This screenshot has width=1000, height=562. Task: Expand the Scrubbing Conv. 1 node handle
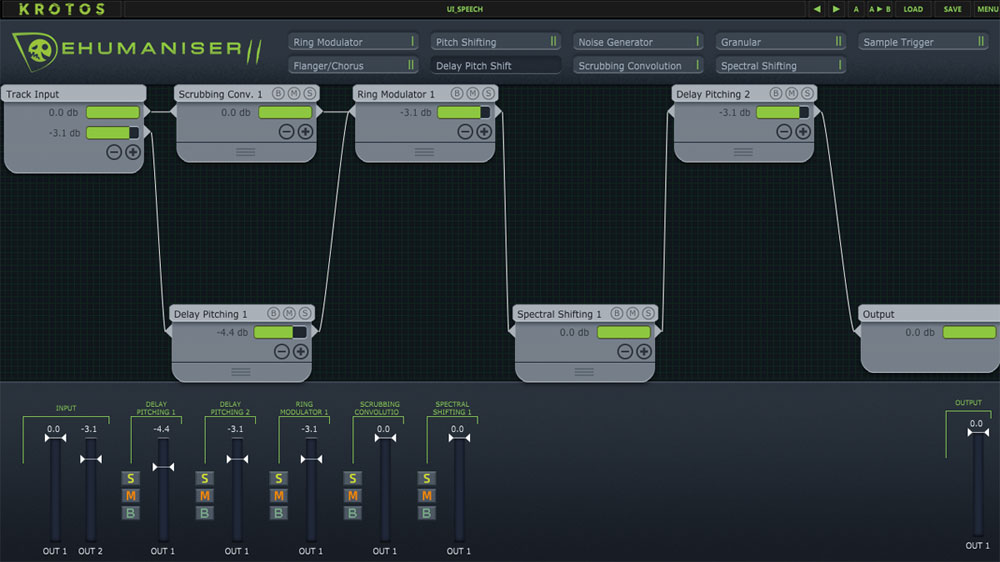(x=245, y=152)
